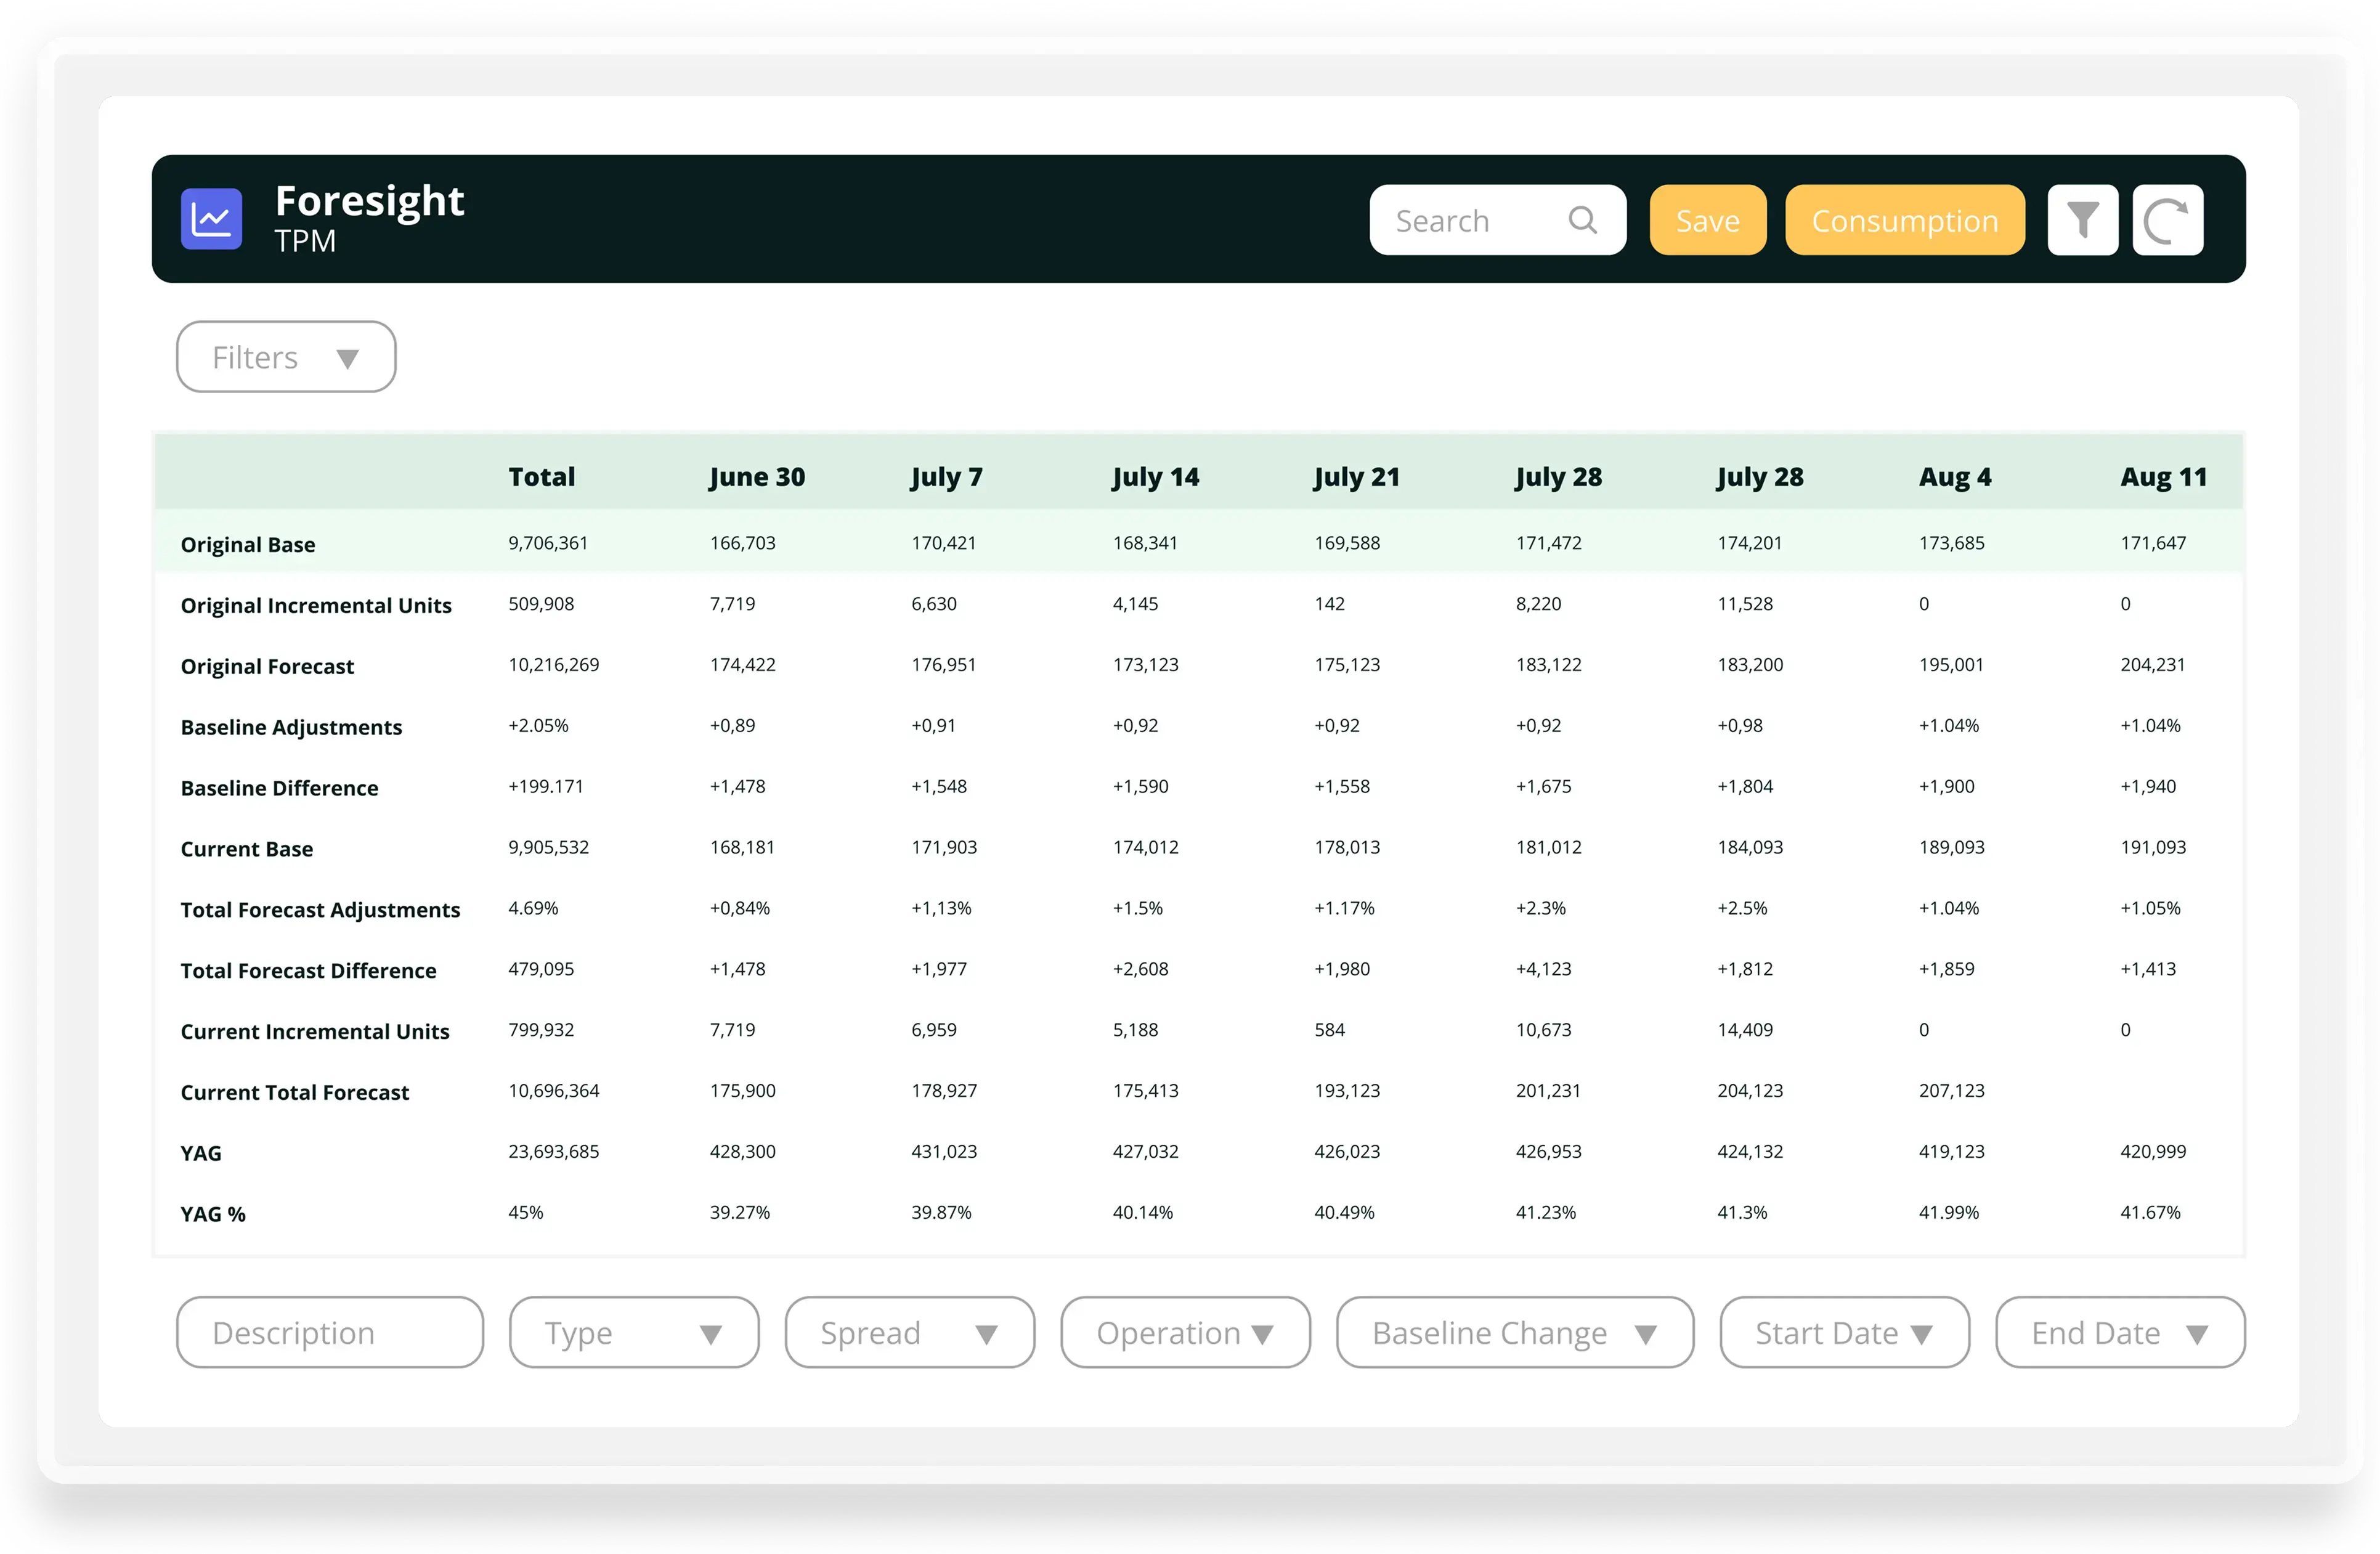The width and height of the screenshot is (2380, 1554).
Task: Click into the Description field
Action: click(330, 1332)
